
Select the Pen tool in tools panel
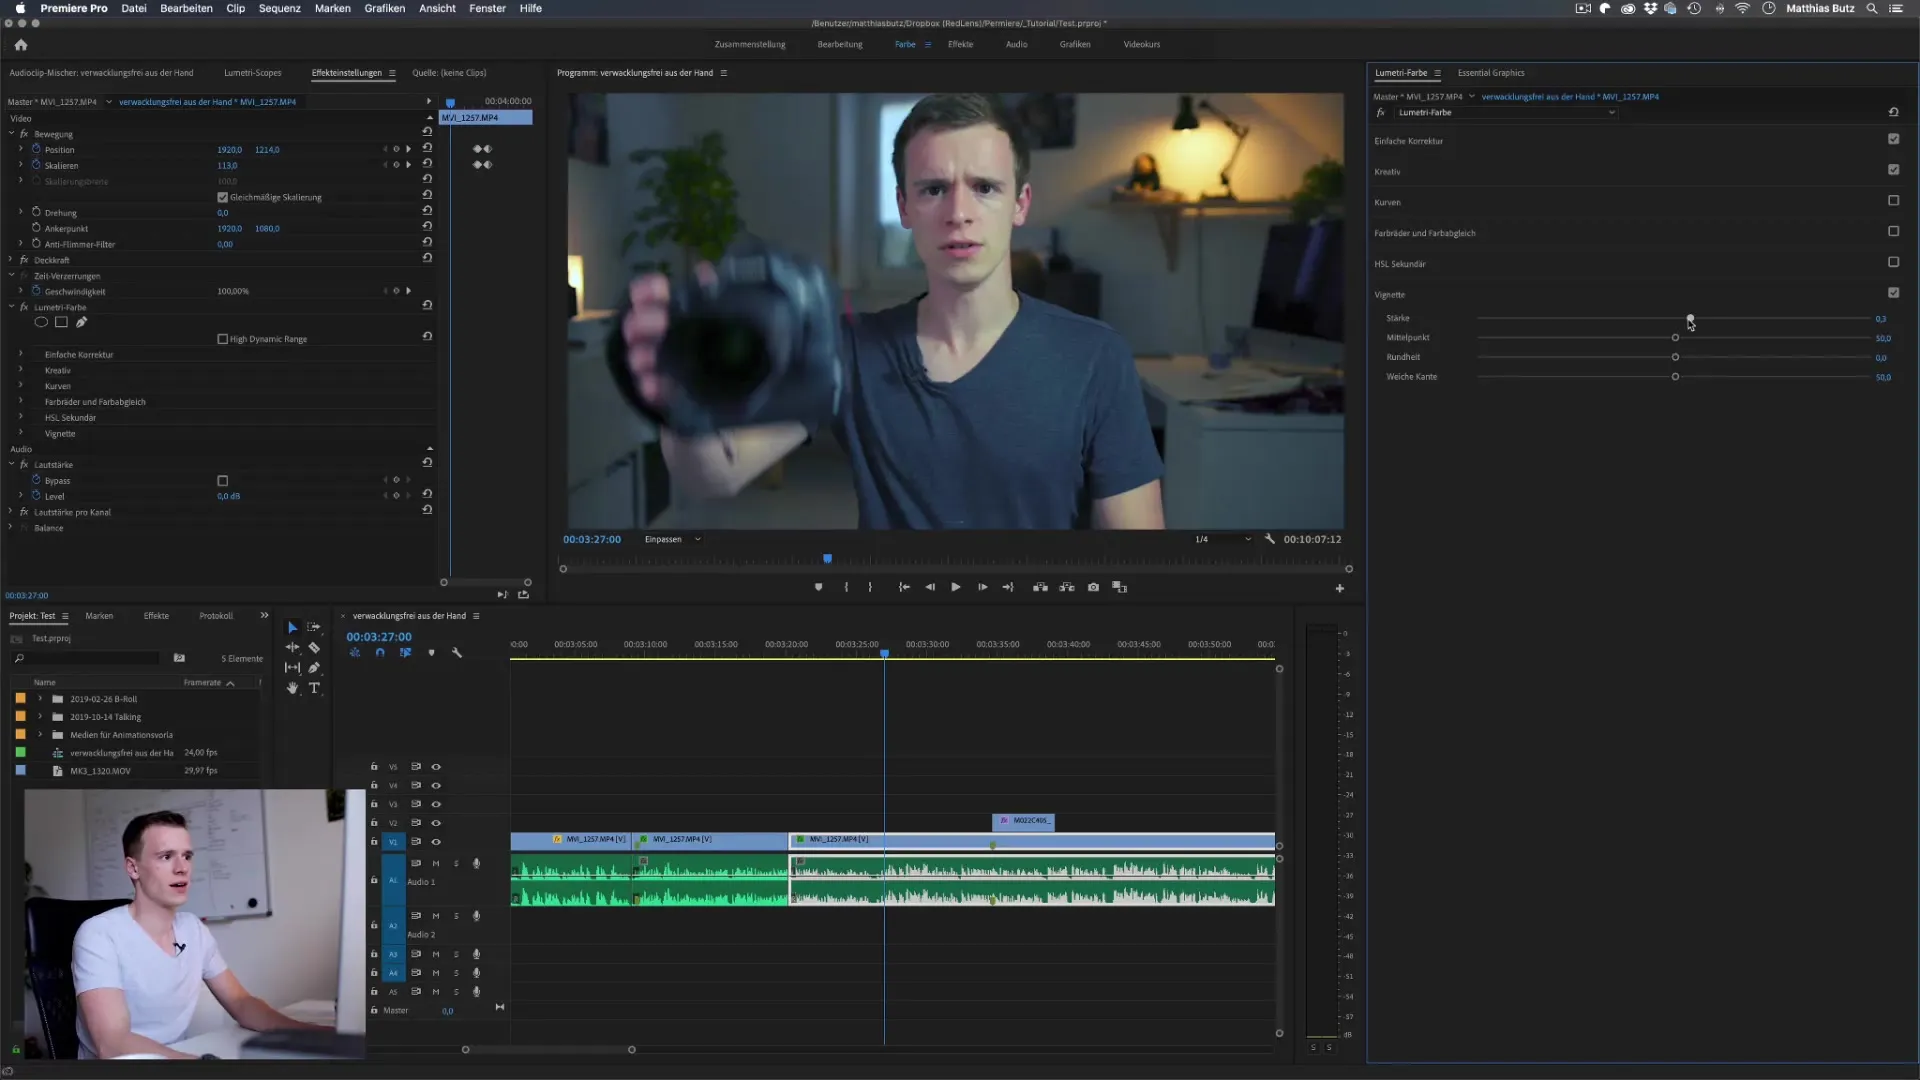coord(314,668)
